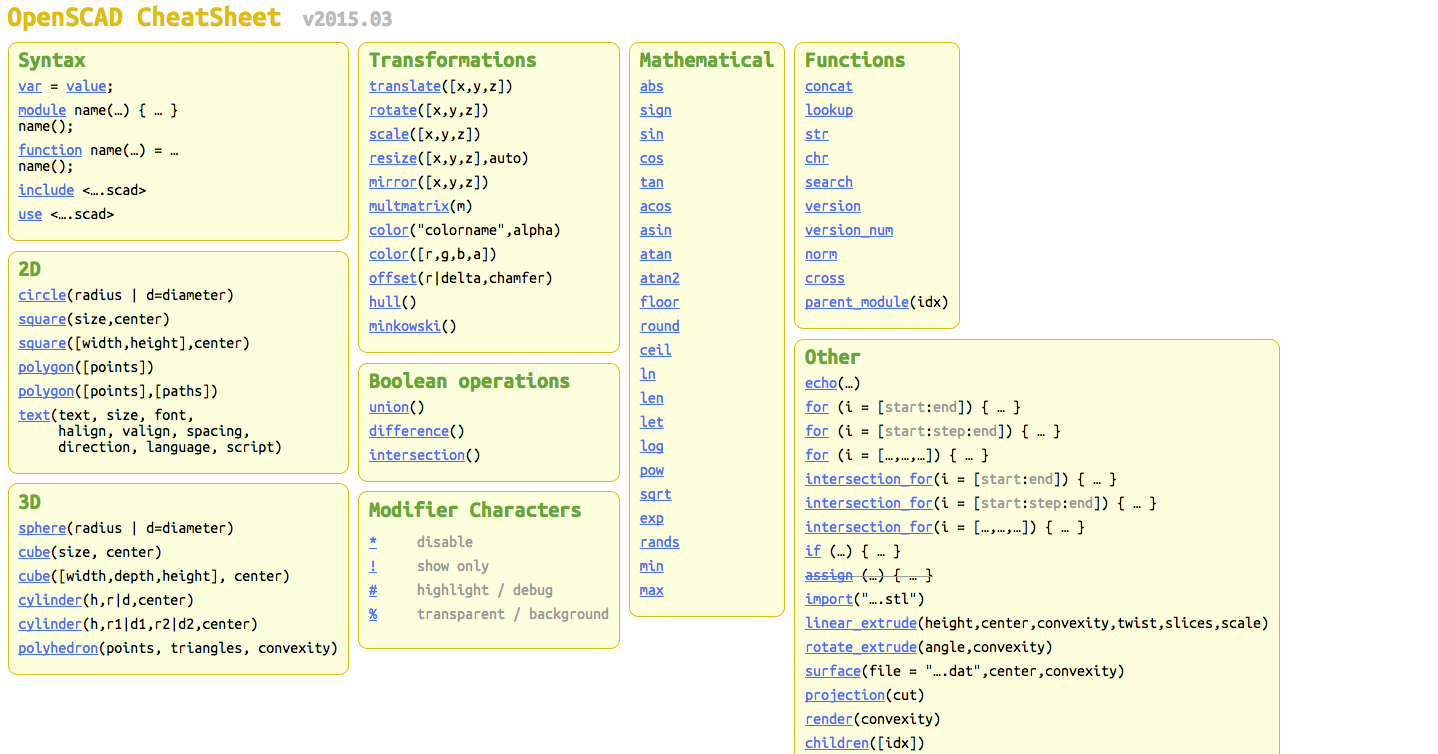Open the 'render' link
Screen dimensions: 1438x754
[x=829, y=719]
